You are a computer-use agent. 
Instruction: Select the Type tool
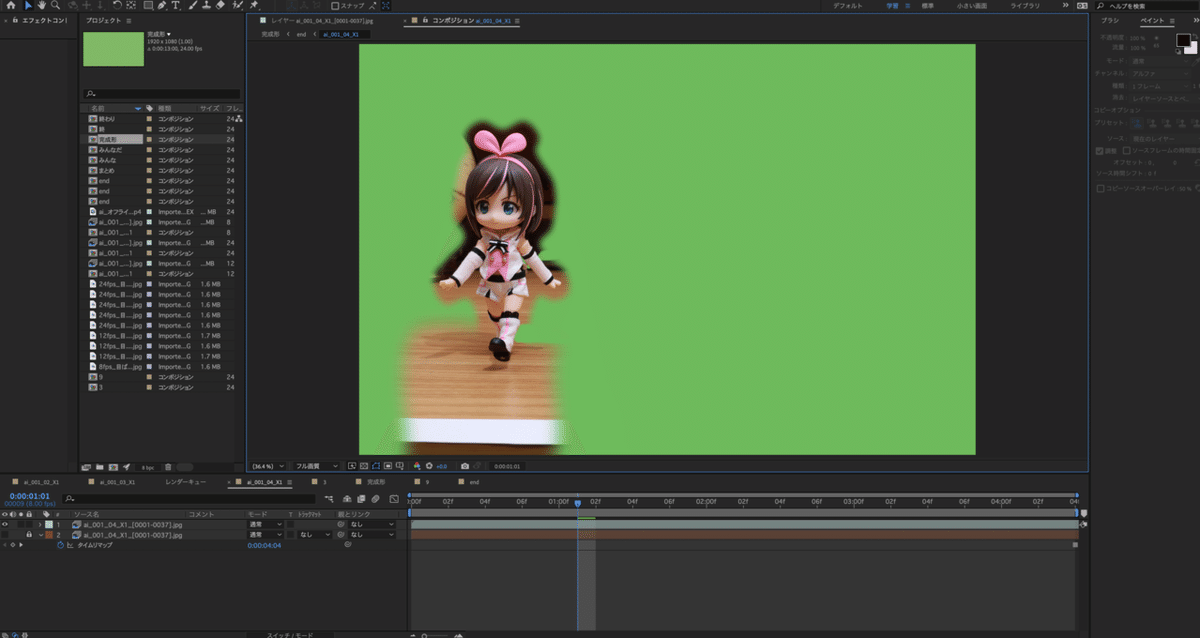(177, 5)
